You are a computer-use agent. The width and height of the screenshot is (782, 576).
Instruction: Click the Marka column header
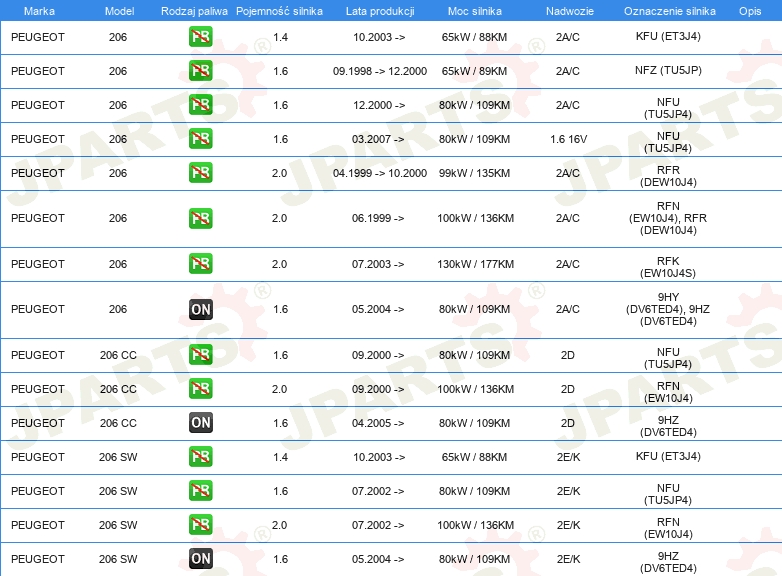(39, 11)
